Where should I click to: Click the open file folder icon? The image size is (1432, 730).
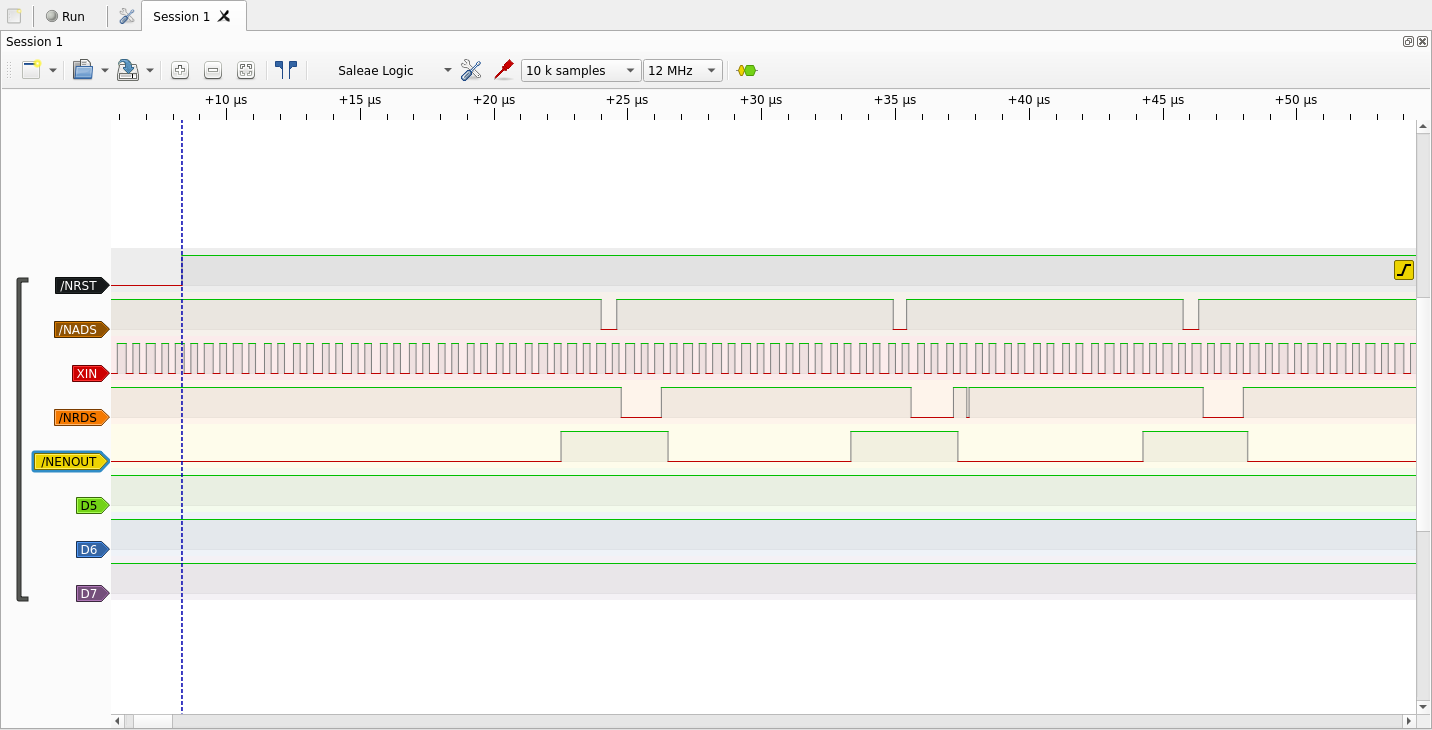point(83,70)
